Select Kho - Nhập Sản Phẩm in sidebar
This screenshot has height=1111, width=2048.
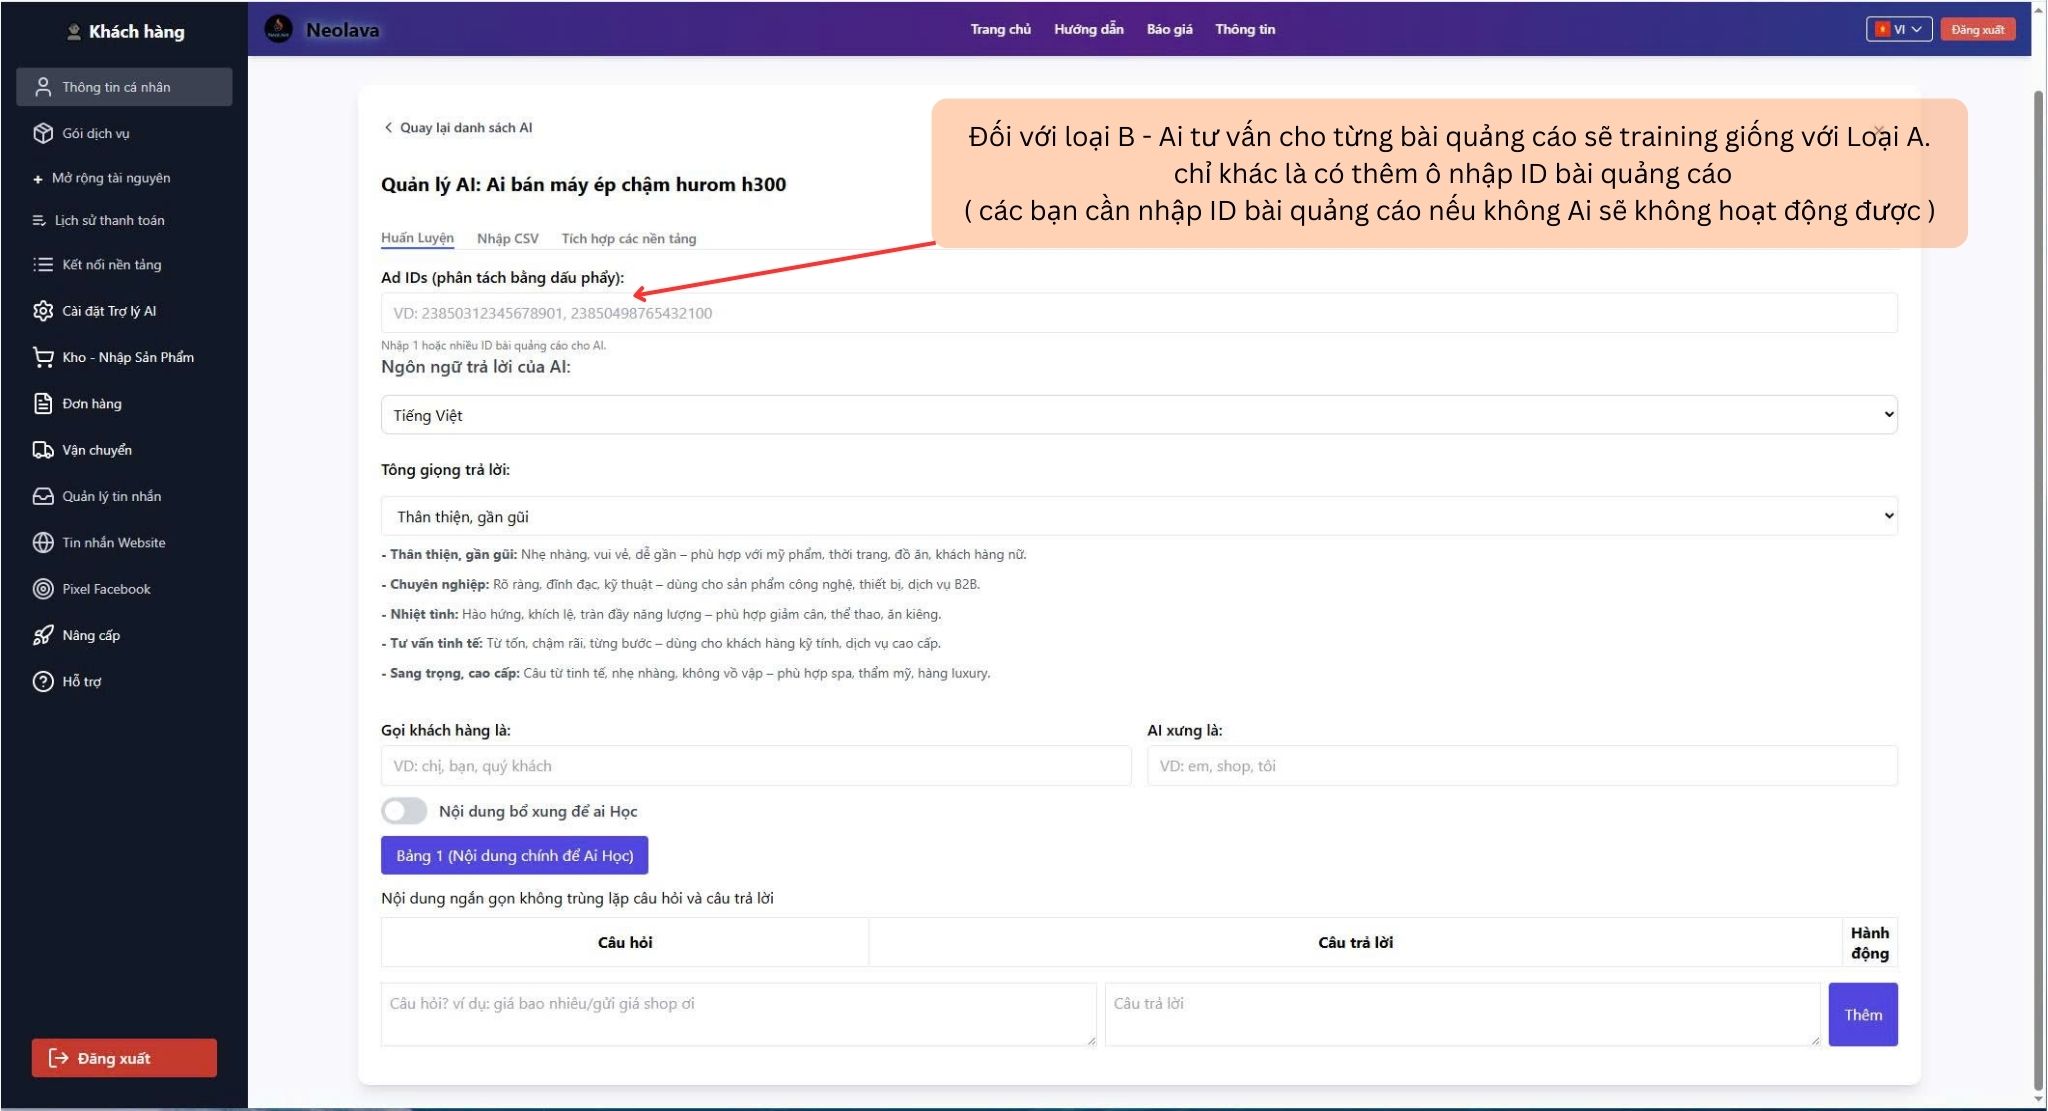coord(127,357)
